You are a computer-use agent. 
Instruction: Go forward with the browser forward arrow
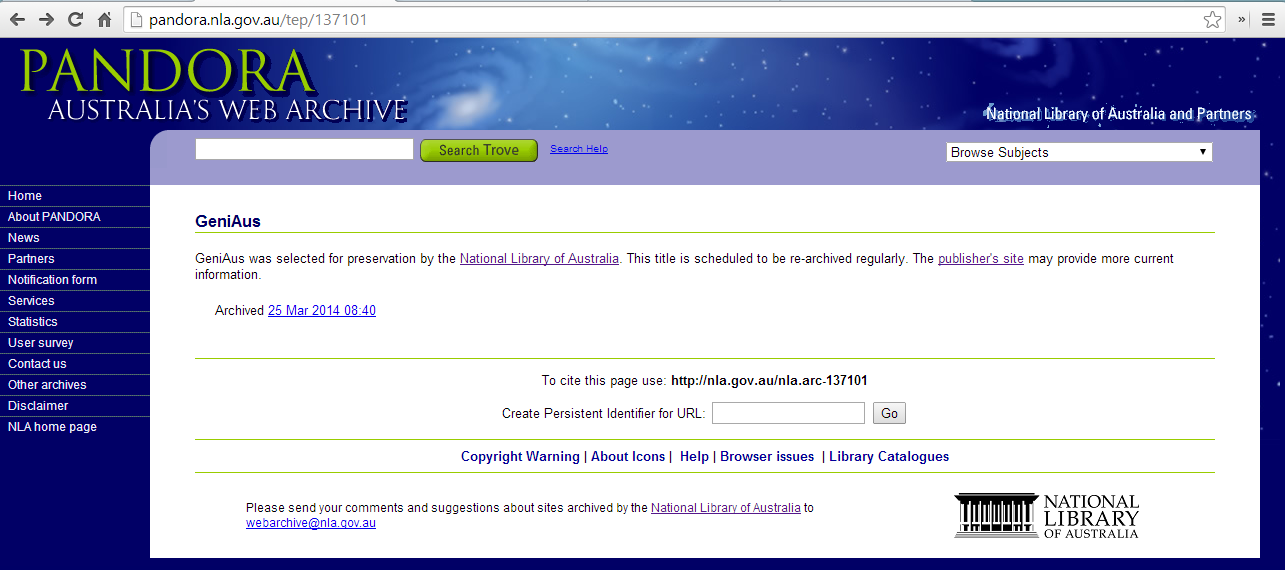pos(46,19)
